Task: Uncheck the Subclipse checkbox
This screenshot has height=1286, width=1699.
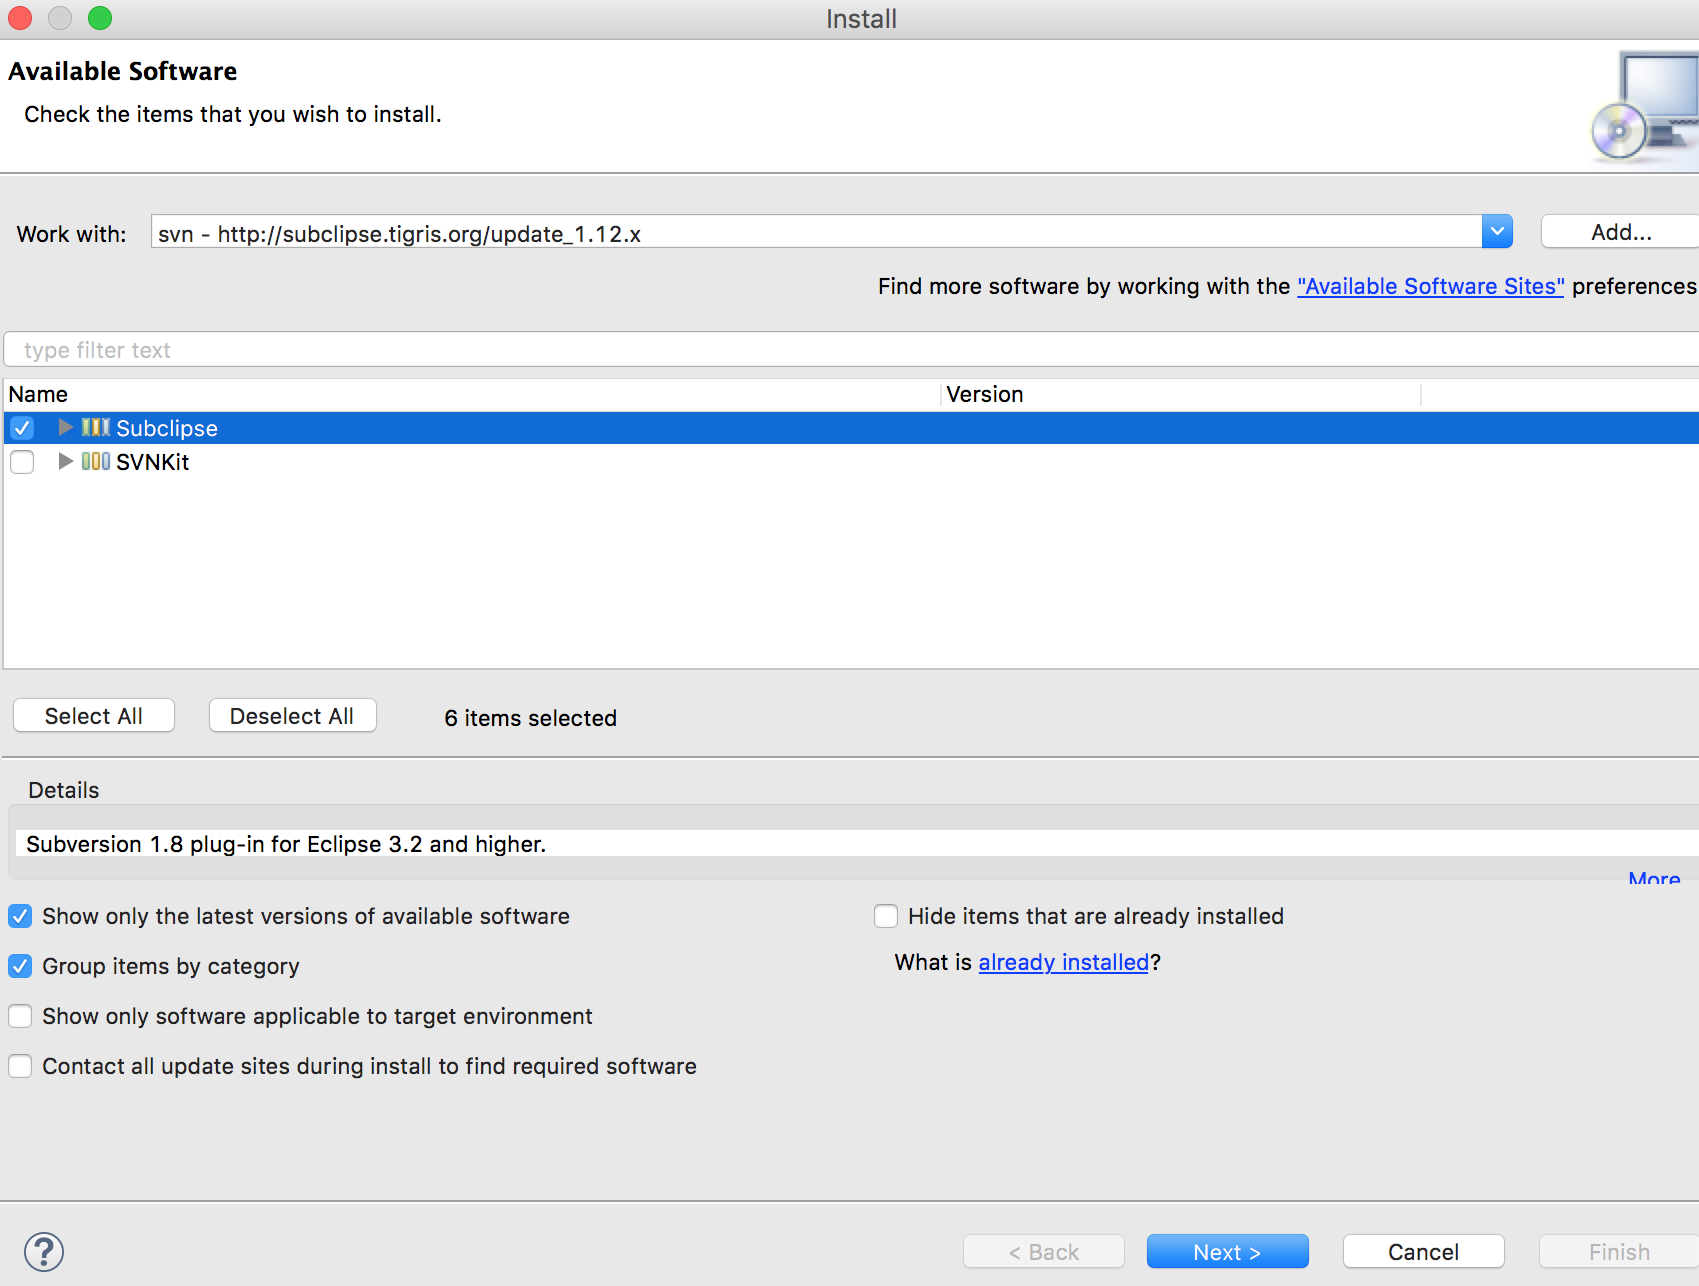Action: point(22,428)
